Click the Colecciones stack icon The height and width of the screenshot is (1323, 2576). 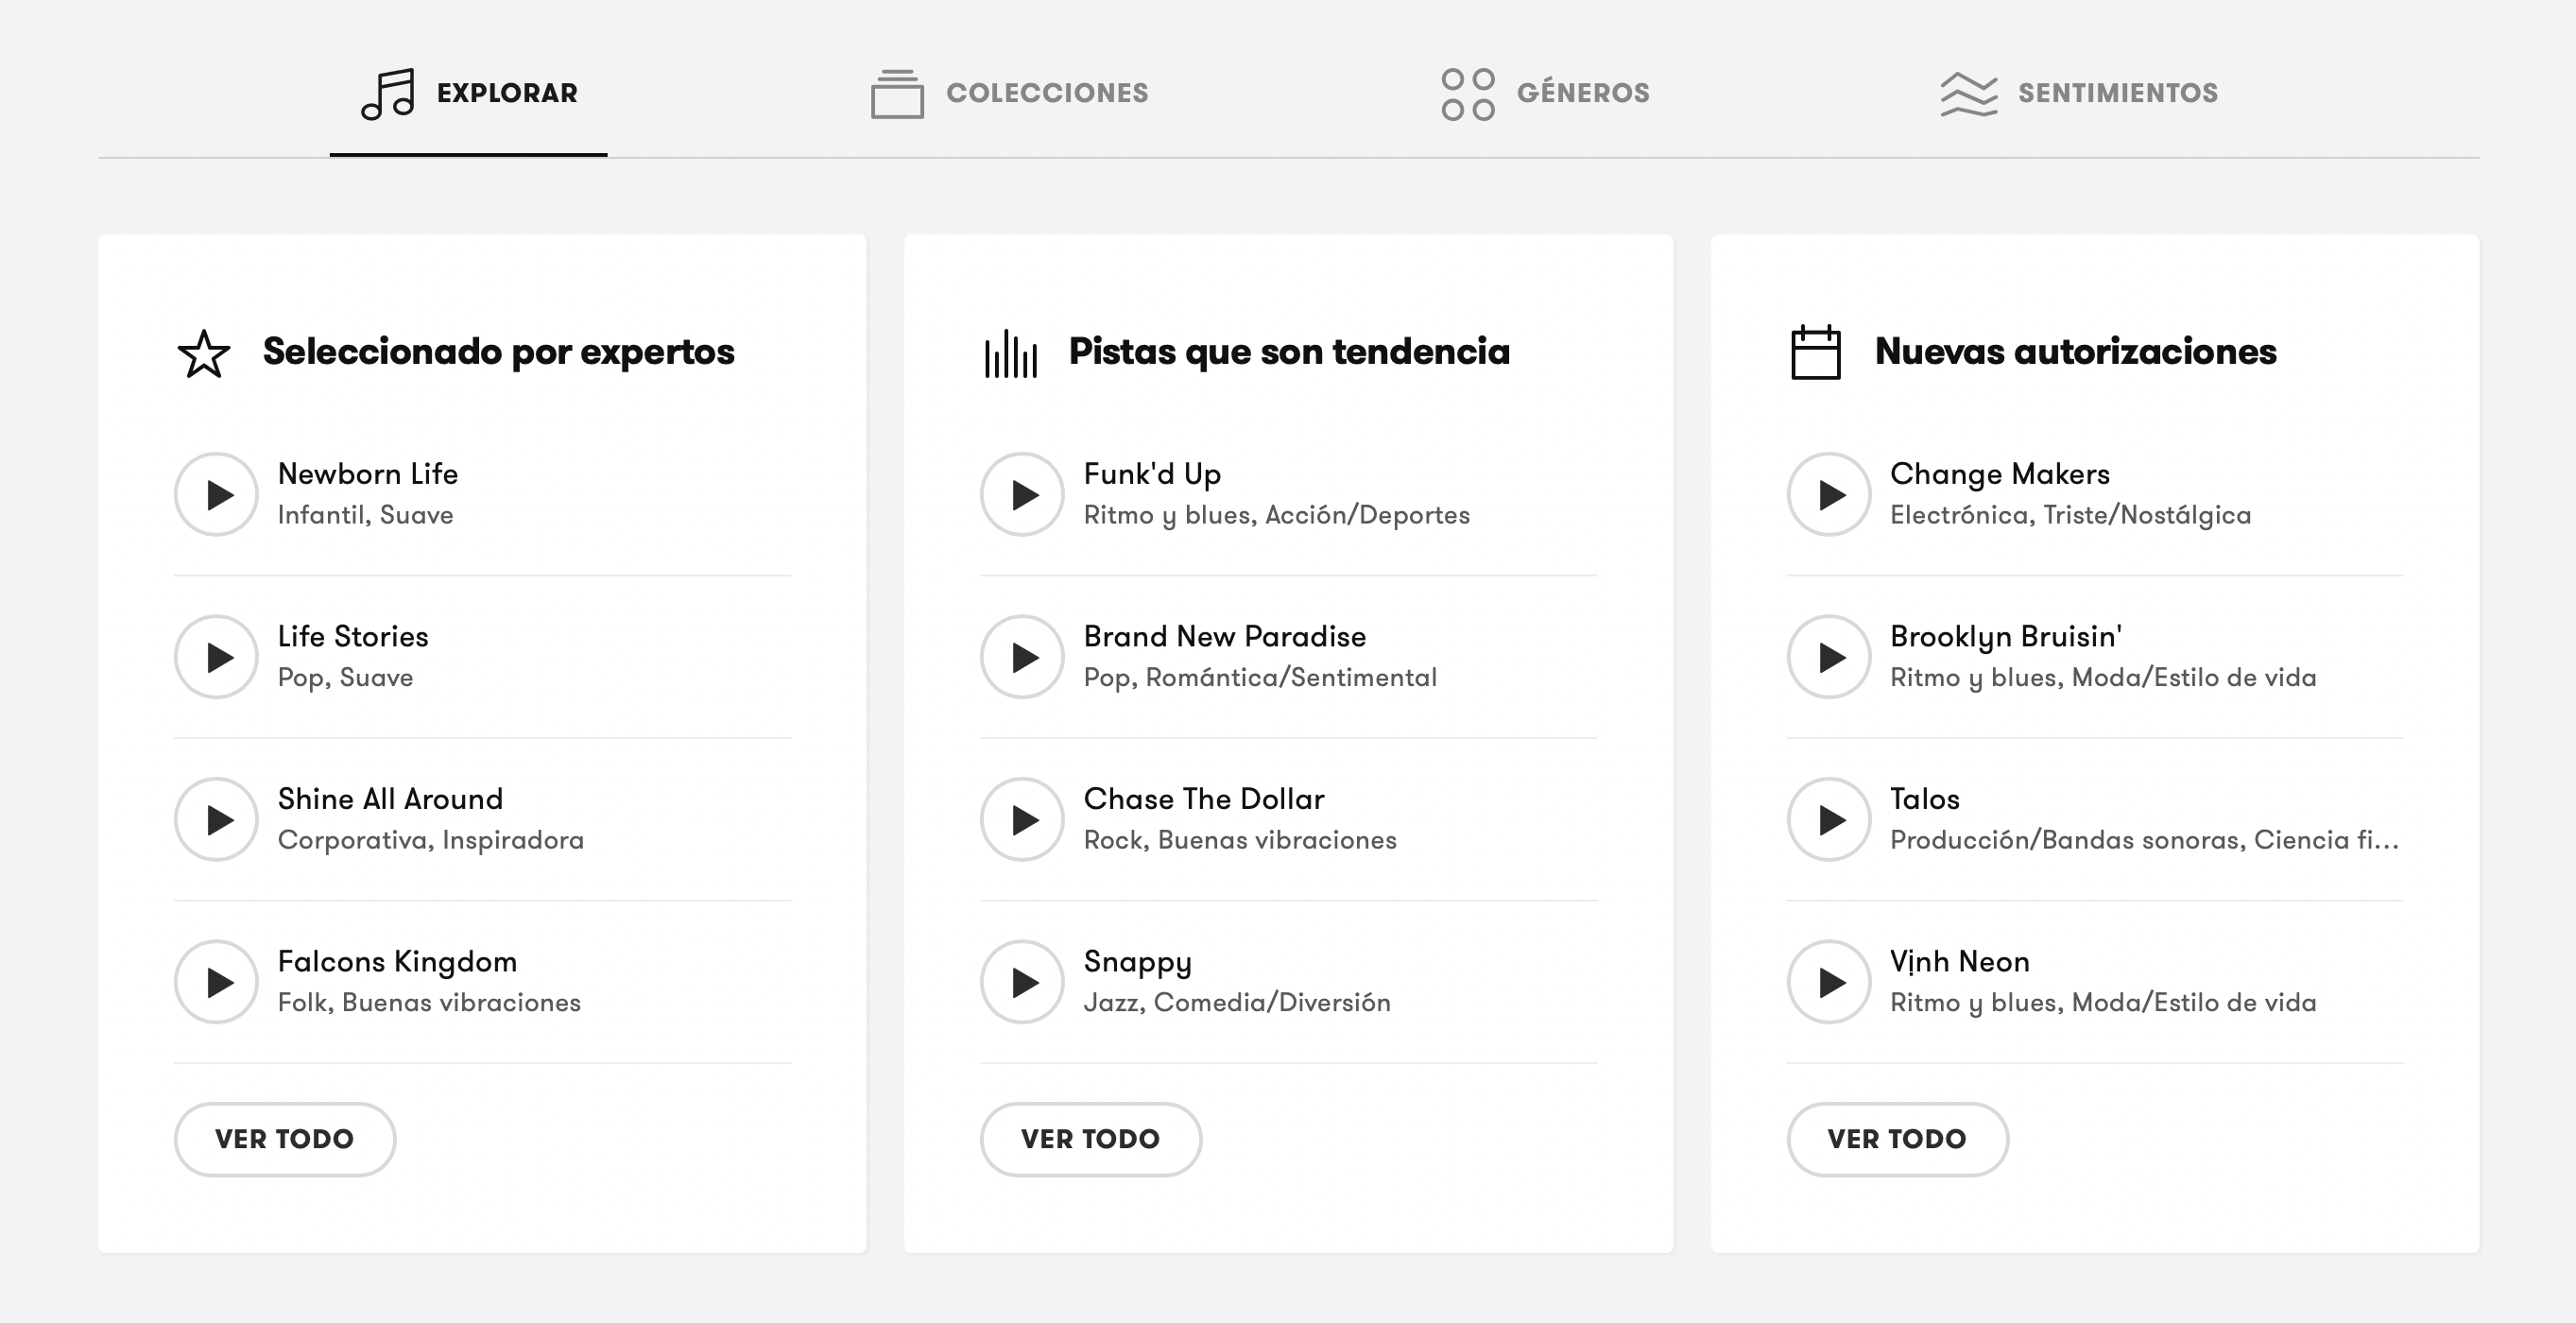(x=897, y=94)
